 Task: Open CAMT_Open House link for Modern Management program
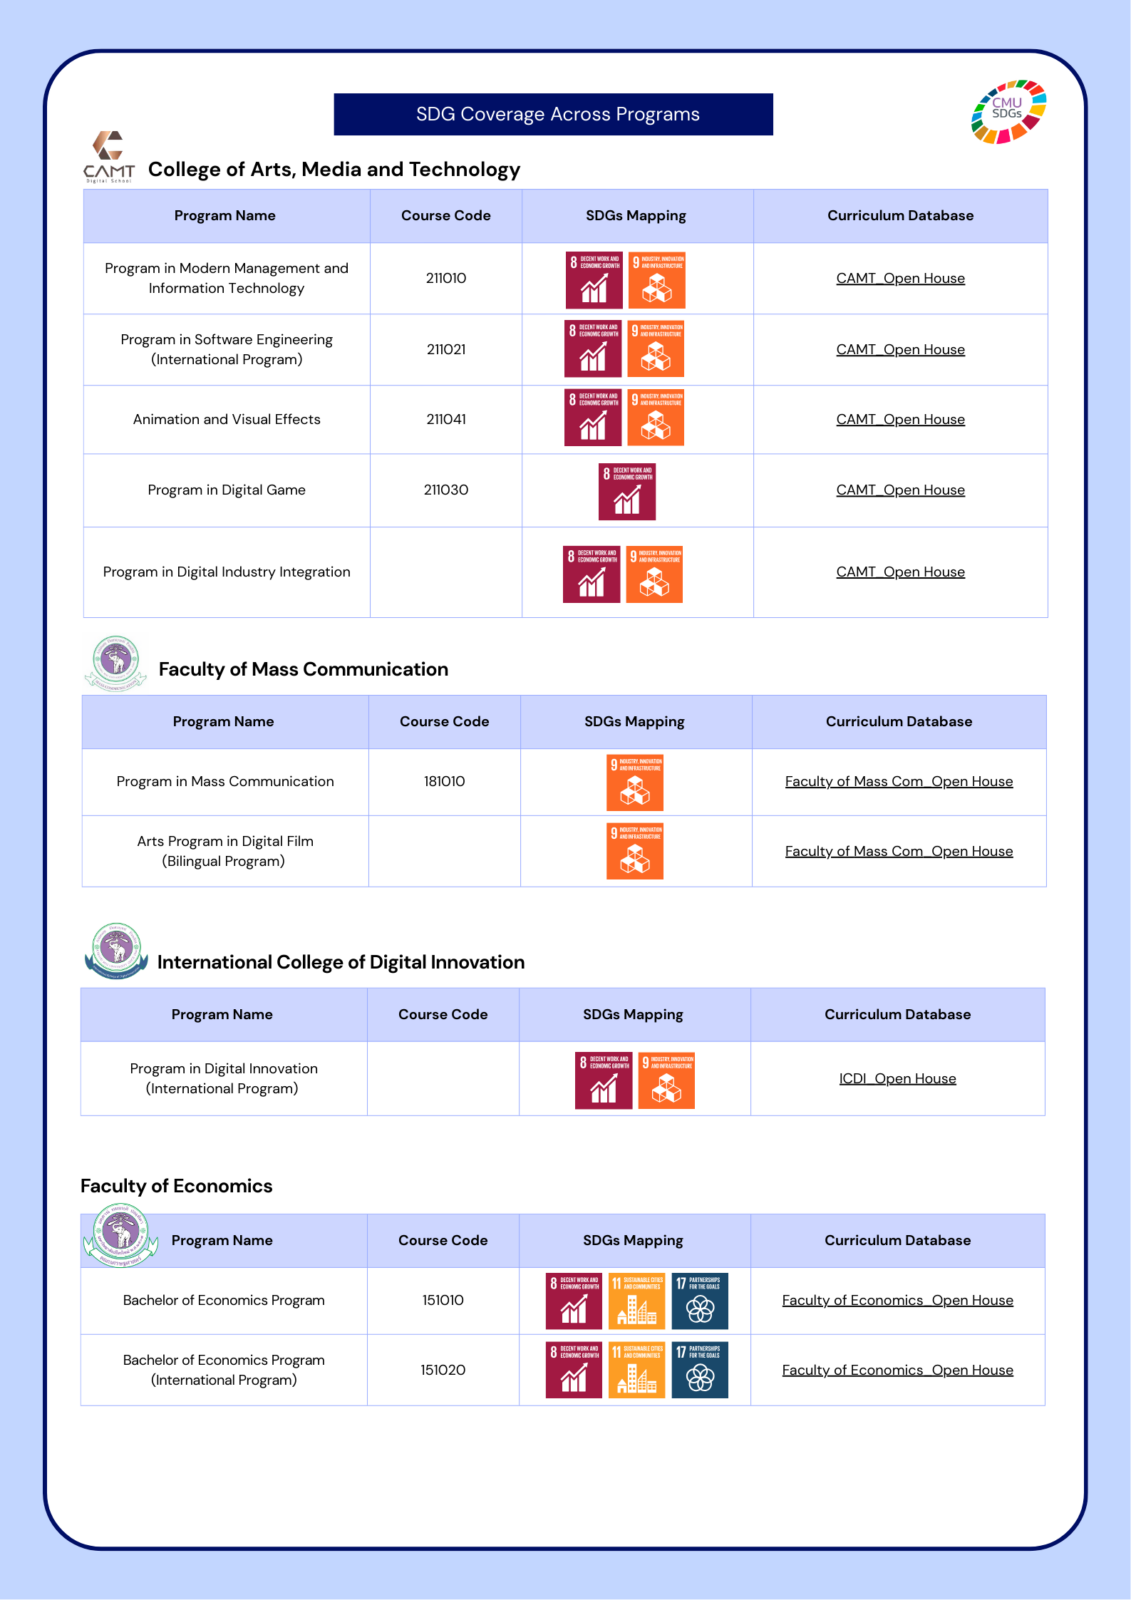[x=900, y=279]
